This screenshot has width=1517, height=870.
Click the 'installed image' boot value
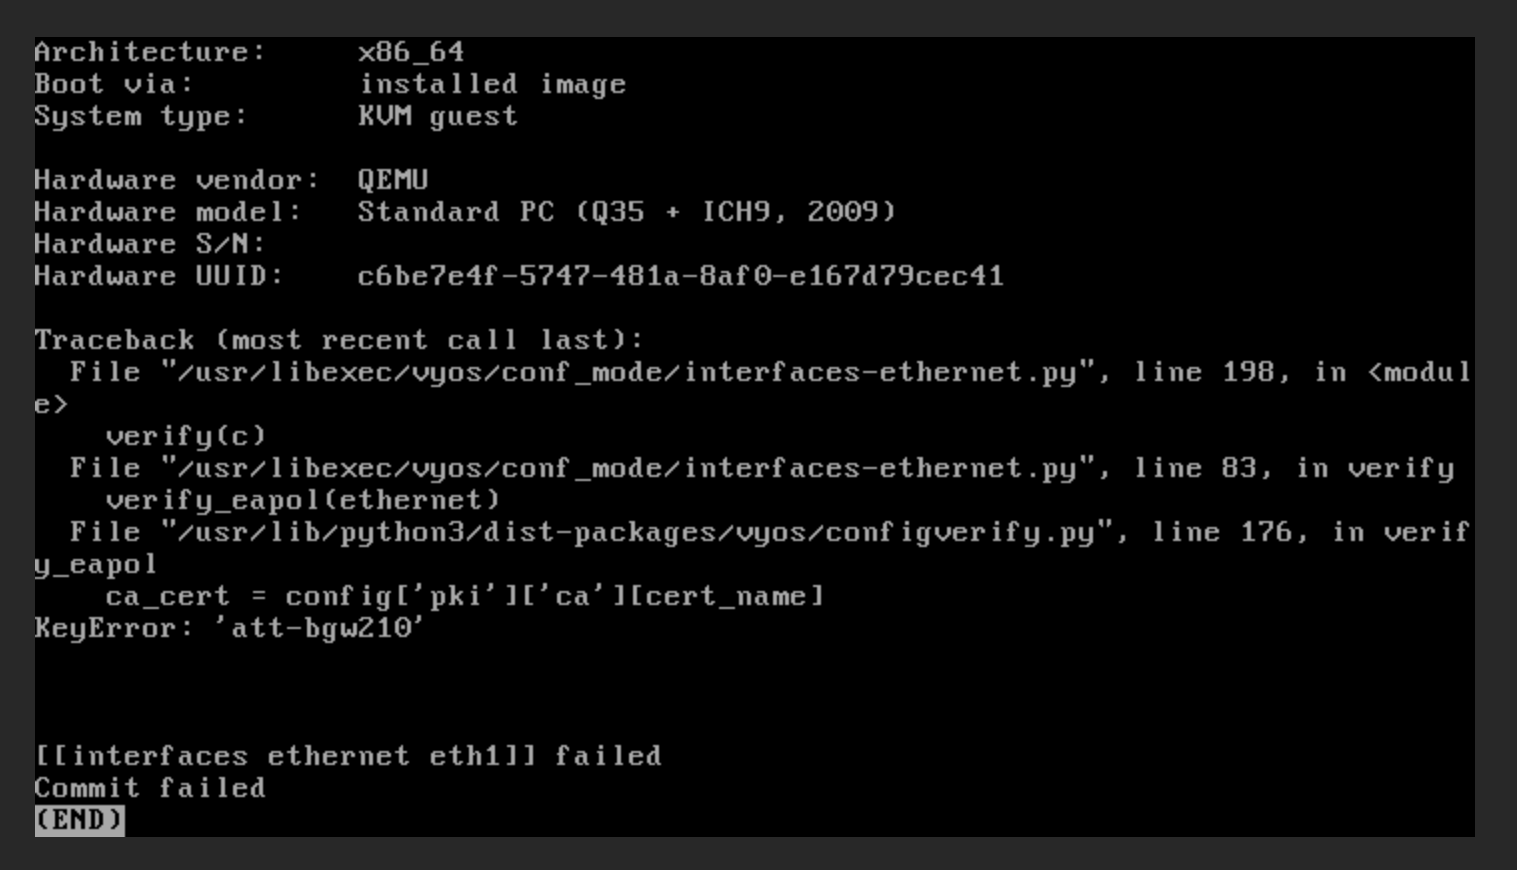click(492, 85)
